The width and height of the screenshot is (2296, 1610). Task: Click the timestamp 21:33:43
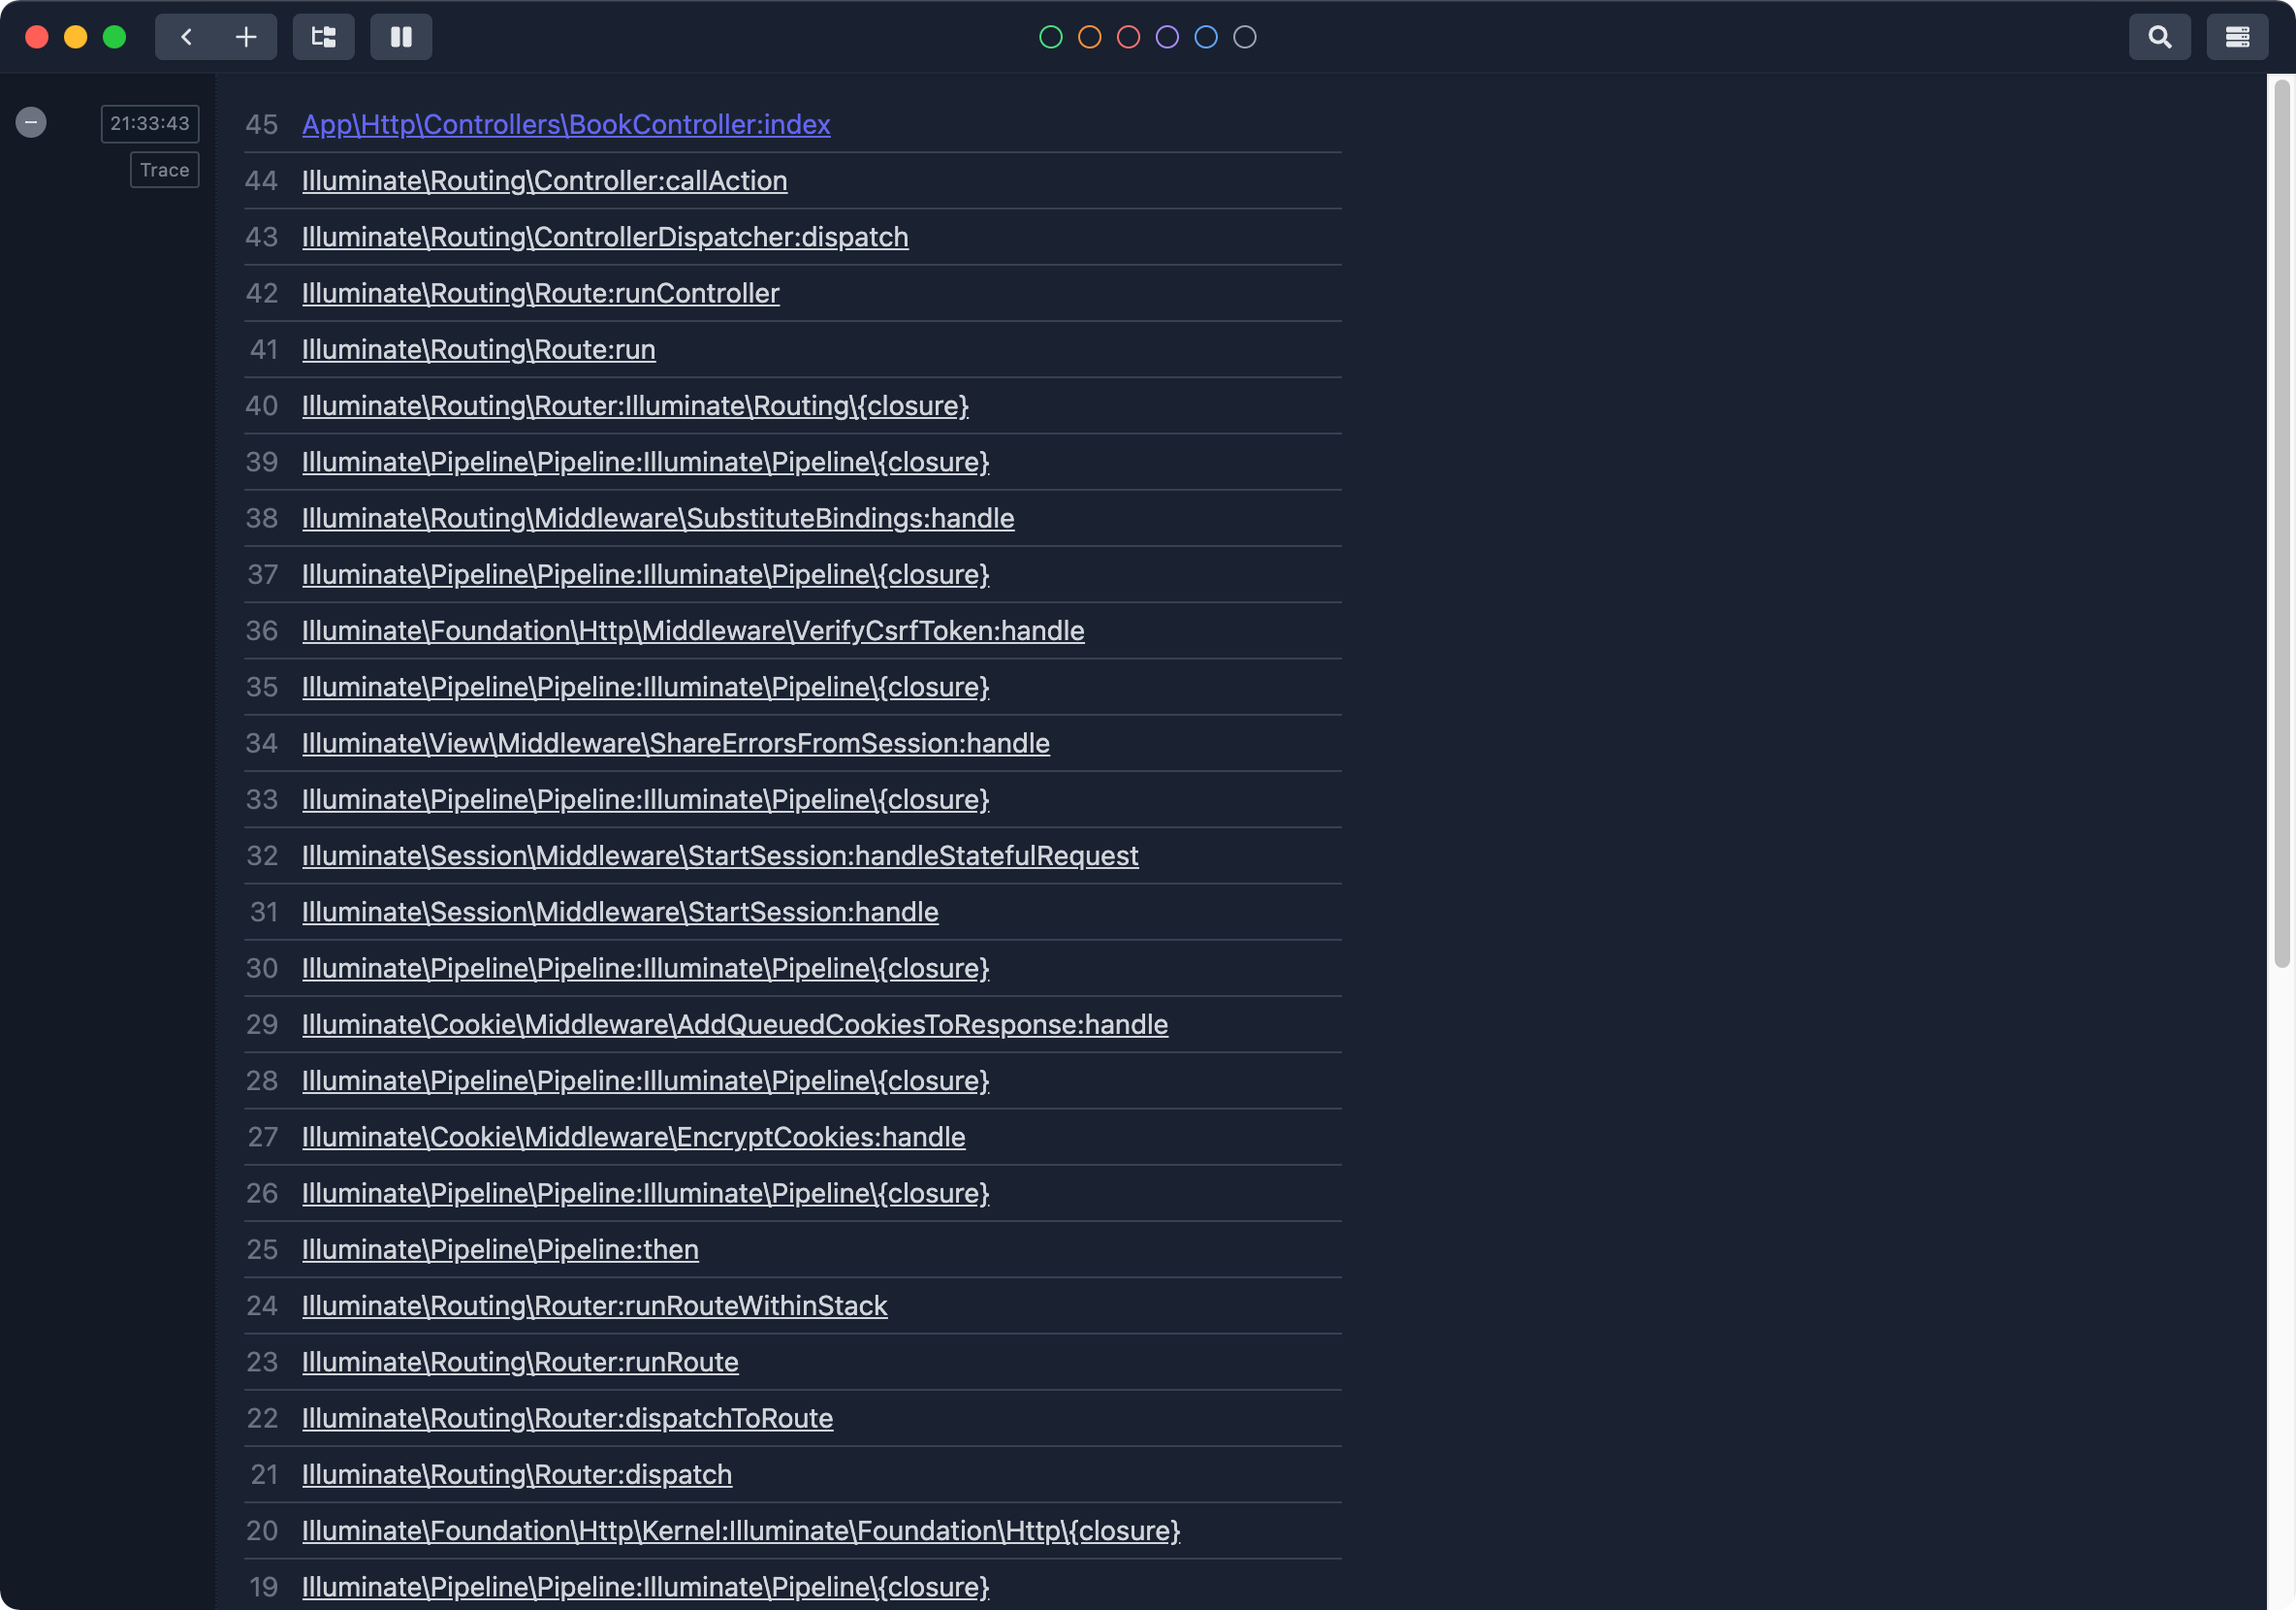click(x=149, y=123)
